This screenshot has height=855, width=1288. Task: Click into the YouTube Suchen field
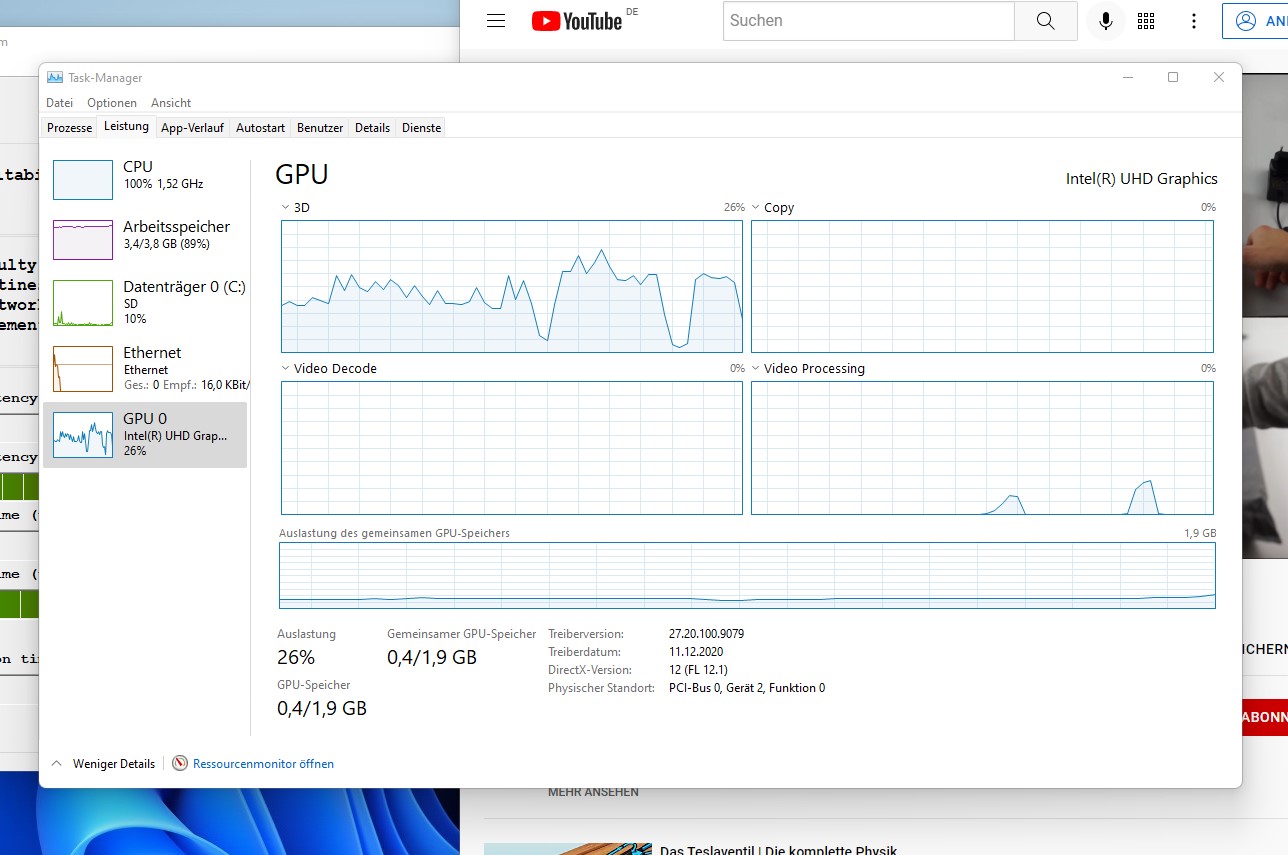[868, 21]
